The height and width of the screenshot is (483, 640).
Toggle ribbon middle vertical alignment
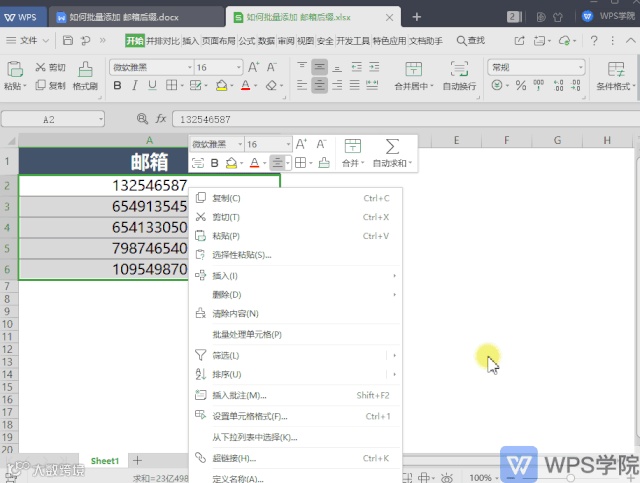click(x=320, y=67)
